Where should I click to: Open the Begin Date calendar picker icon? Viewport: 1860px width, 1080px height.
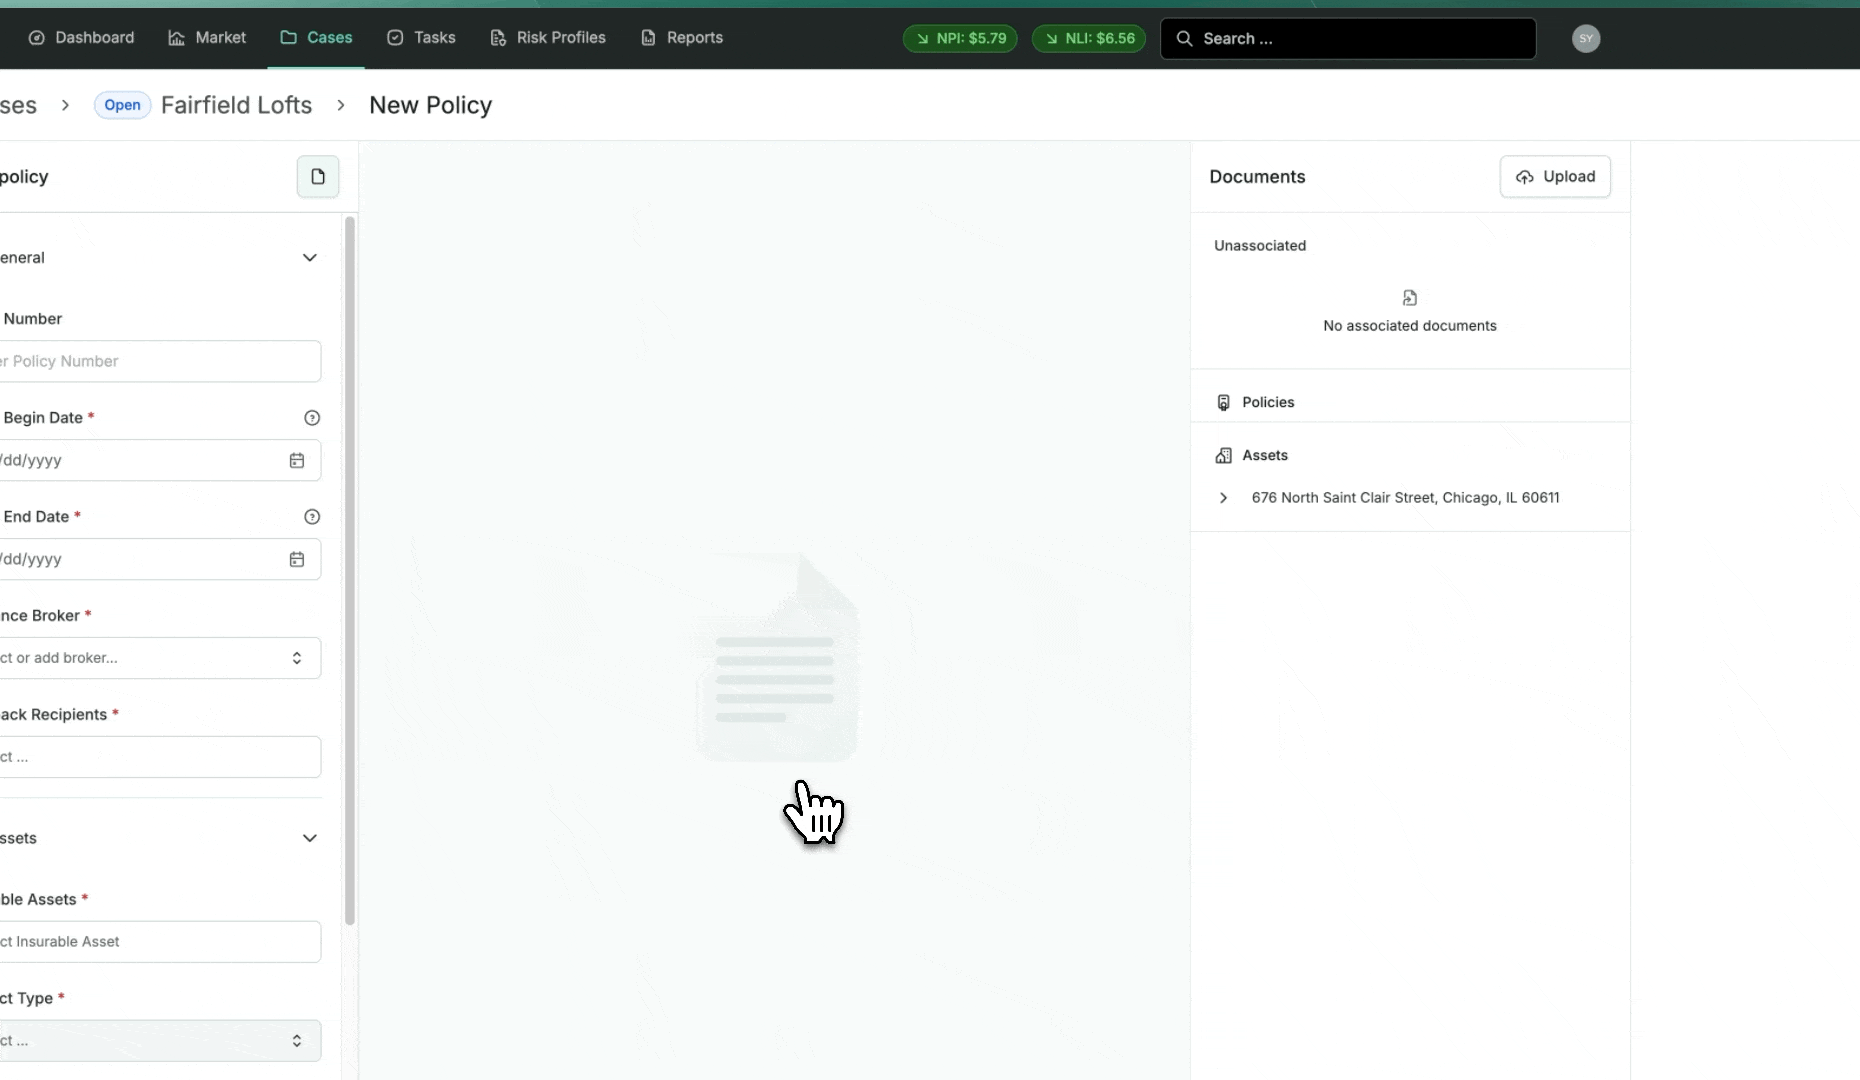(x=297, y=461)
